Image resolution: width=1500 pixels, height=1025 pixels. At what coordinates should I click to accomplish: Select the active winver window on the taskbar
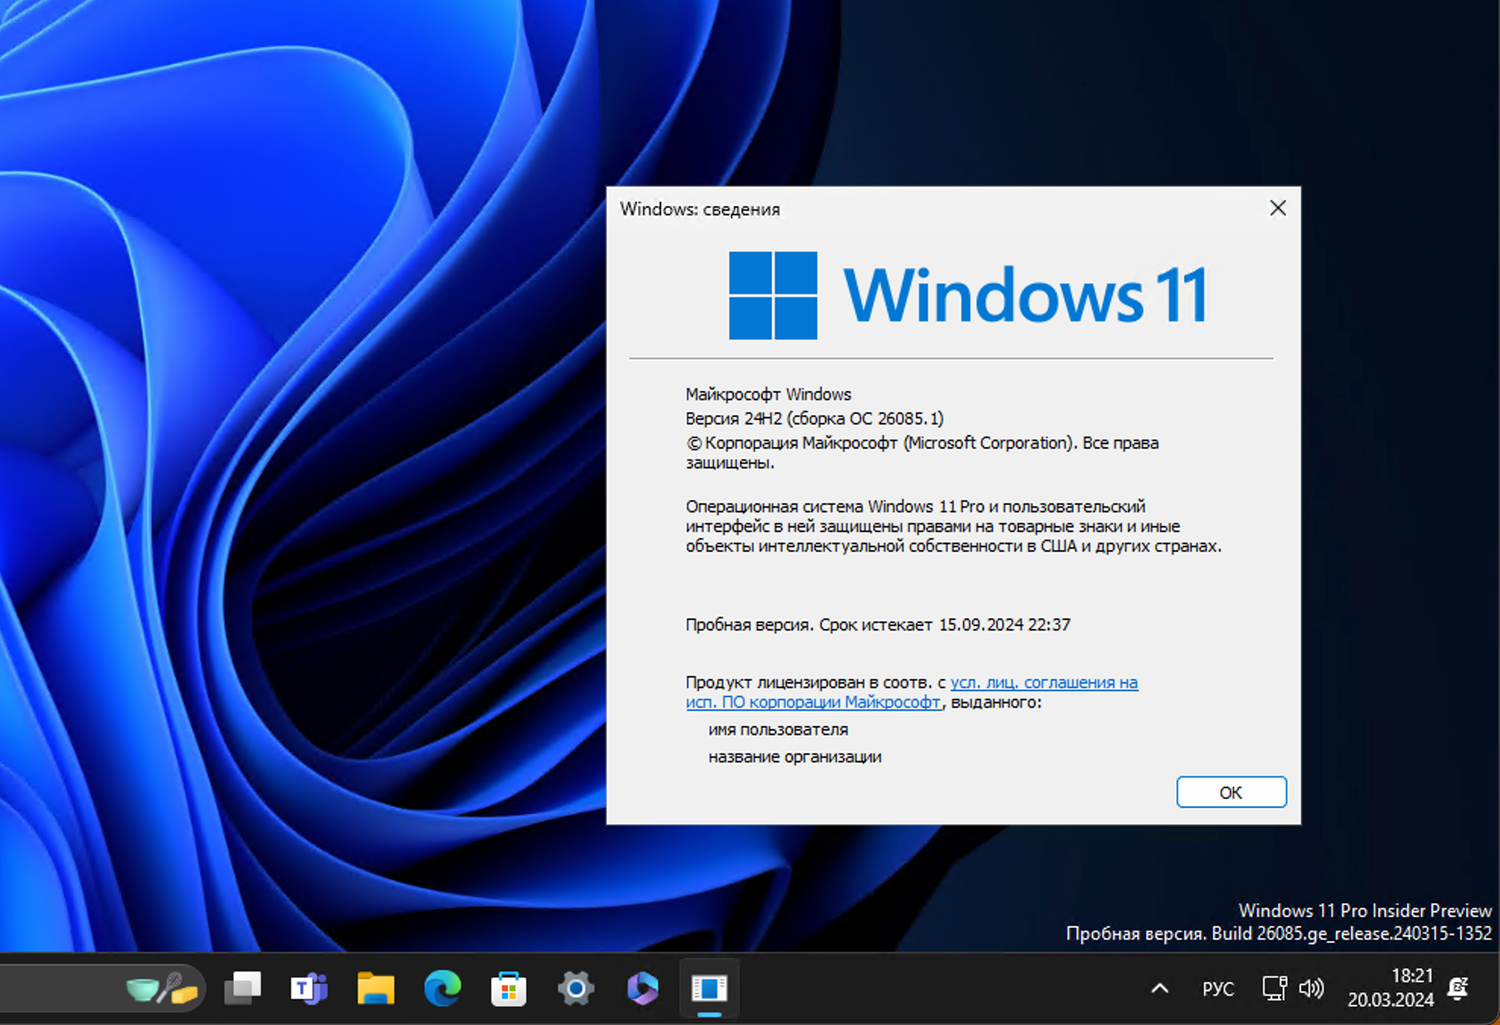point(709,989)
